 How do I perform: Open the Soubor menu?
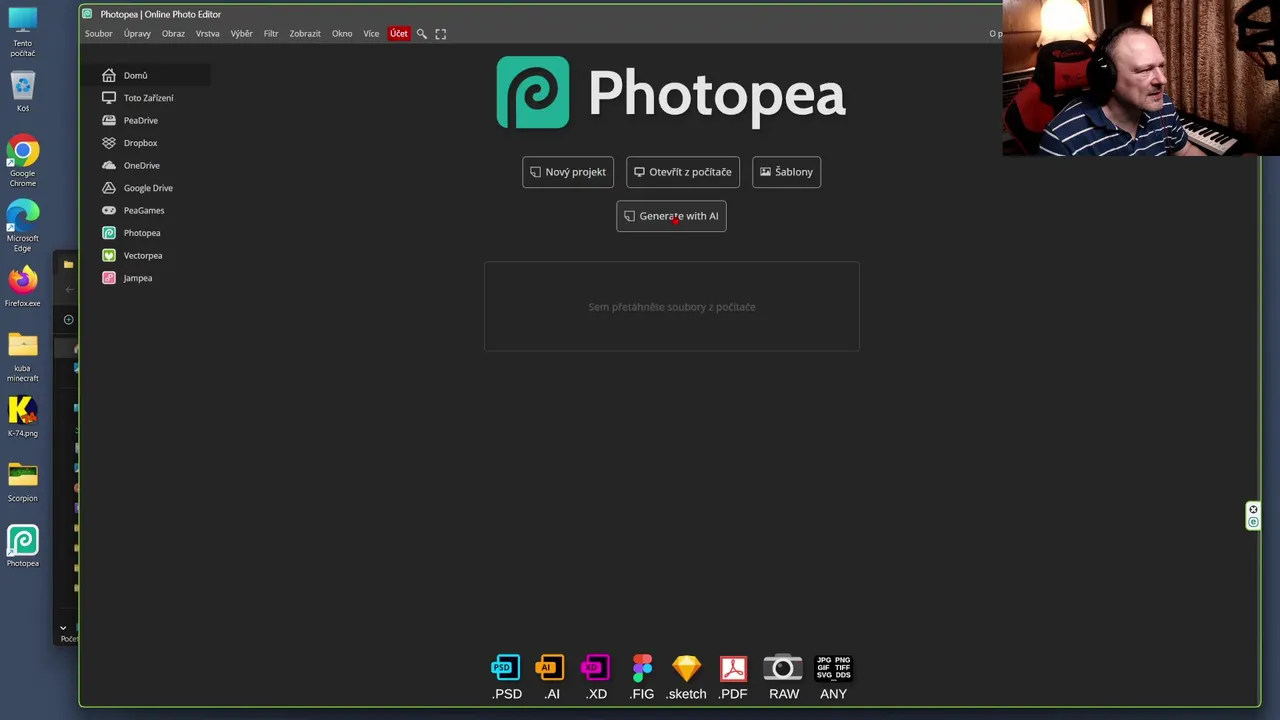click(x=98, y=34)
